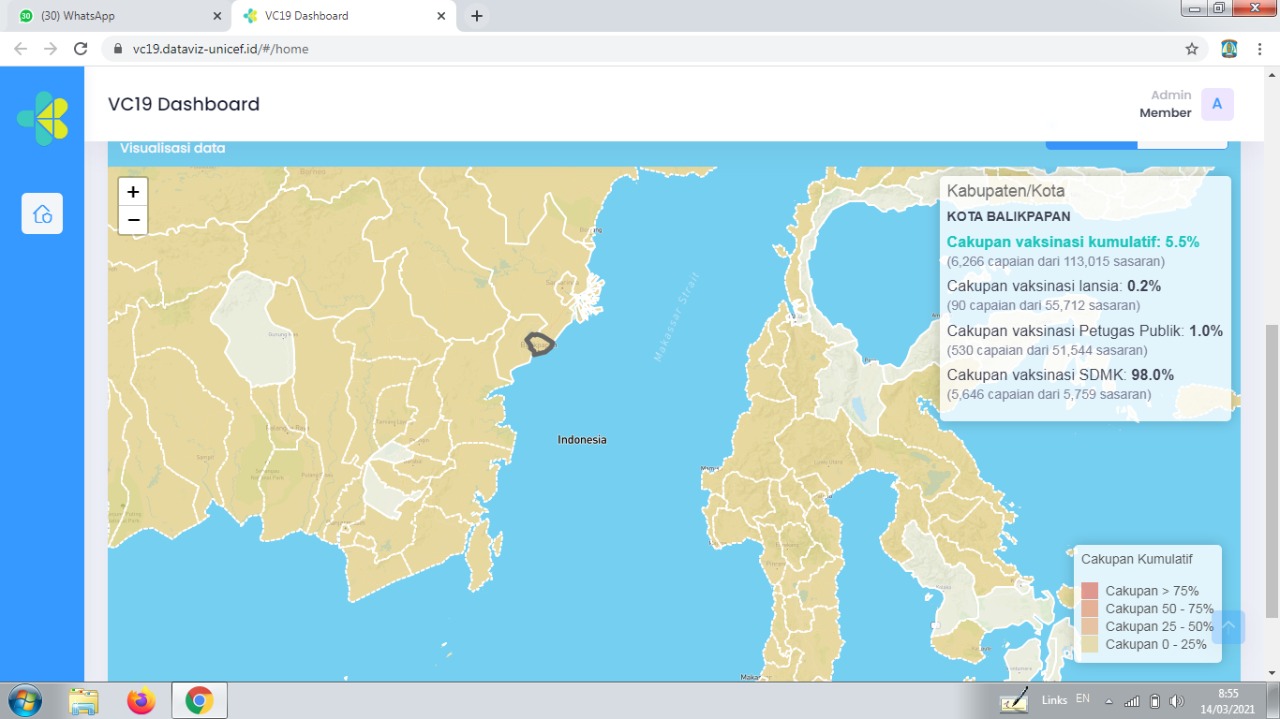Click the taskbar volume speaker icon
The width and height of the screenshot is (1280, 719).
tap(1176, 701)
